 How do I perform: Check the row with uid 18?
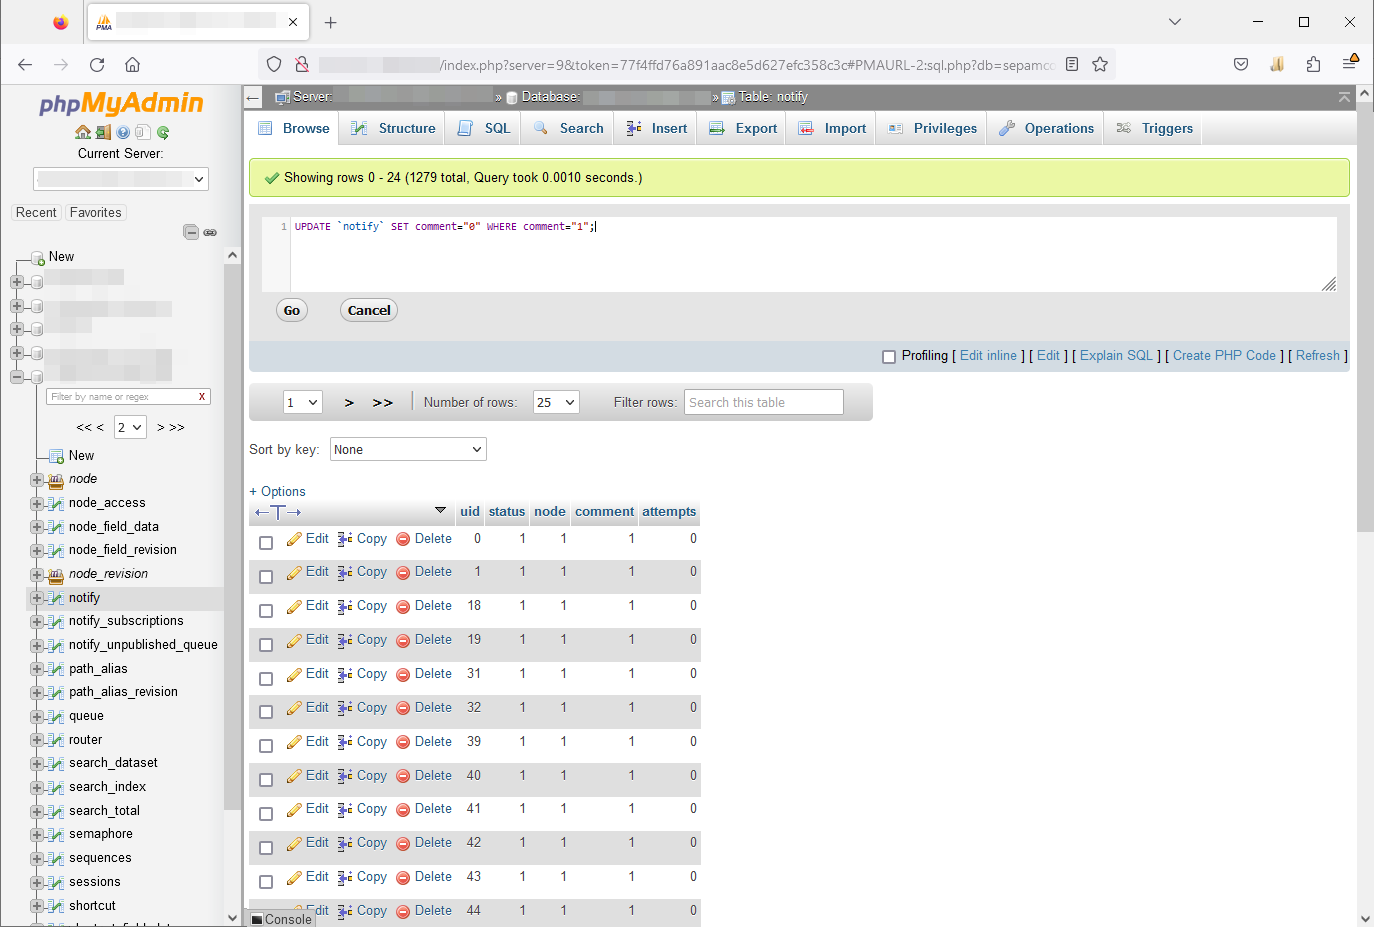point(266,611)
